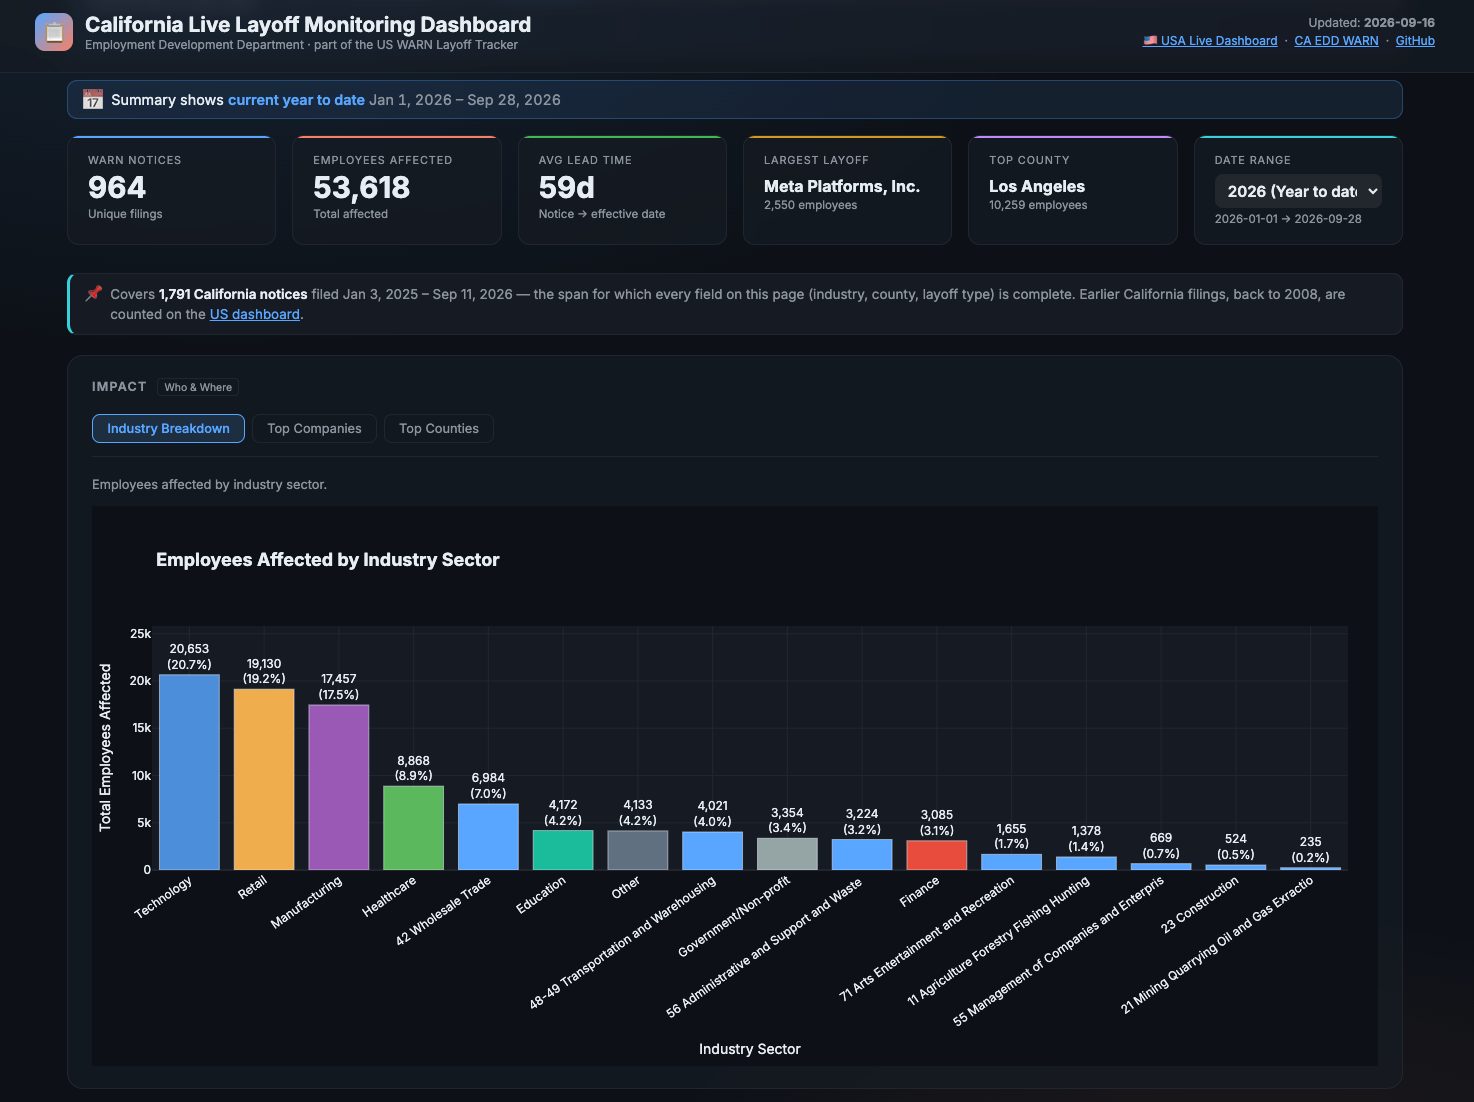
Task: Click the pushpin icon beside coverage note
Action: [x=94, y=293]
